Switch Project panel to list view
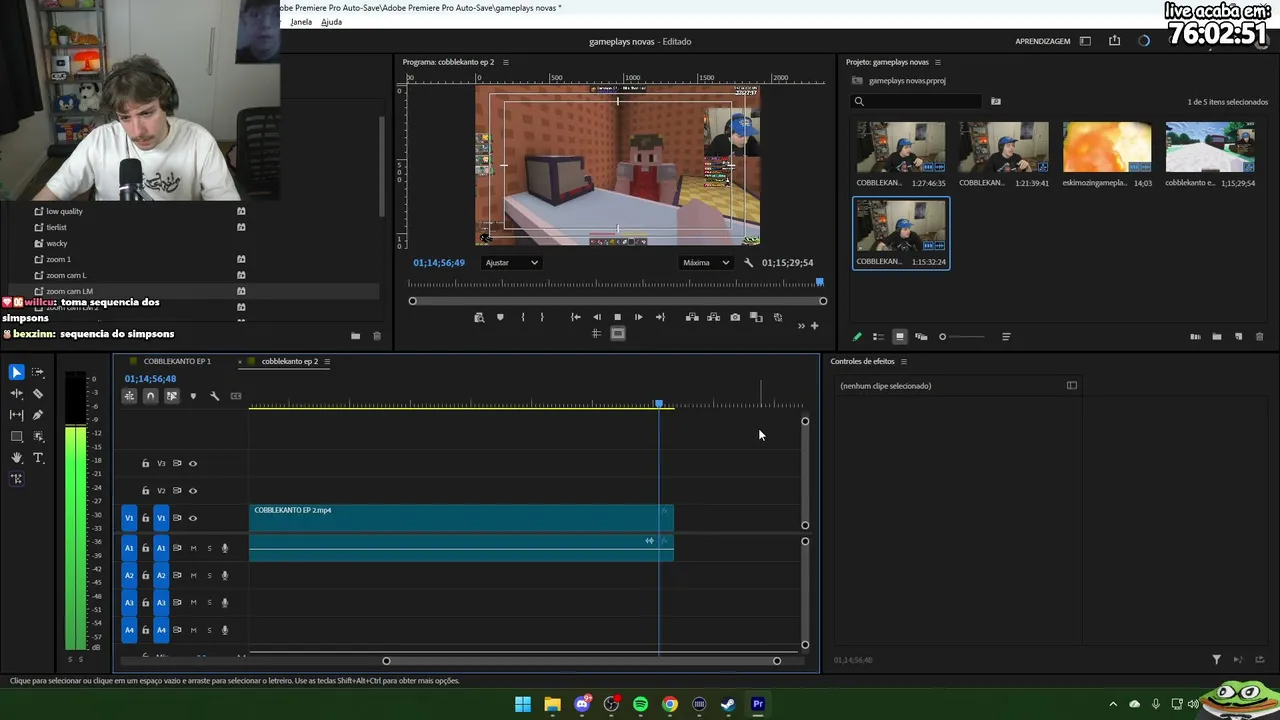 tap(878, 337)
